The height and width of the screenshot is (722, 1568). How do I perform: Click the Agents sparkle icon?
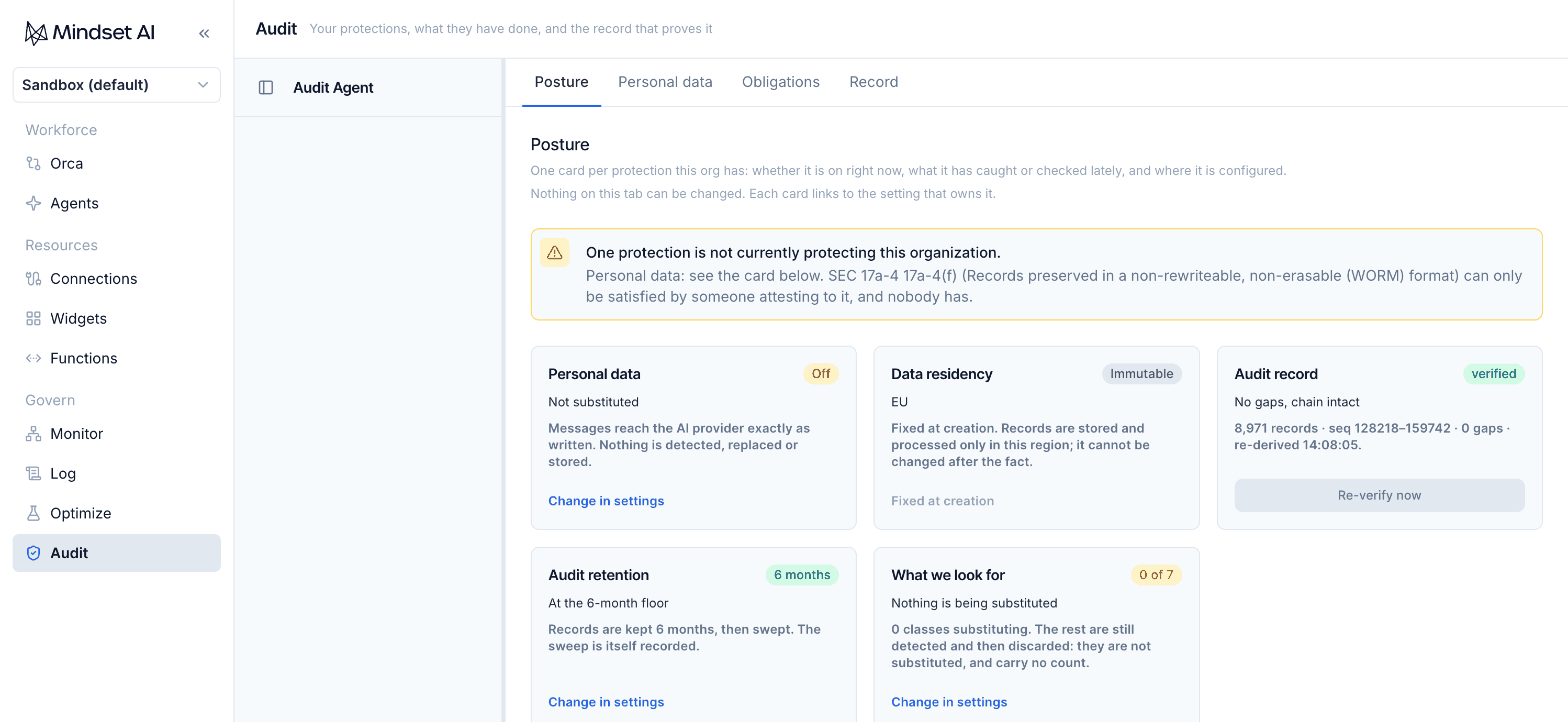tap(33, 204)
